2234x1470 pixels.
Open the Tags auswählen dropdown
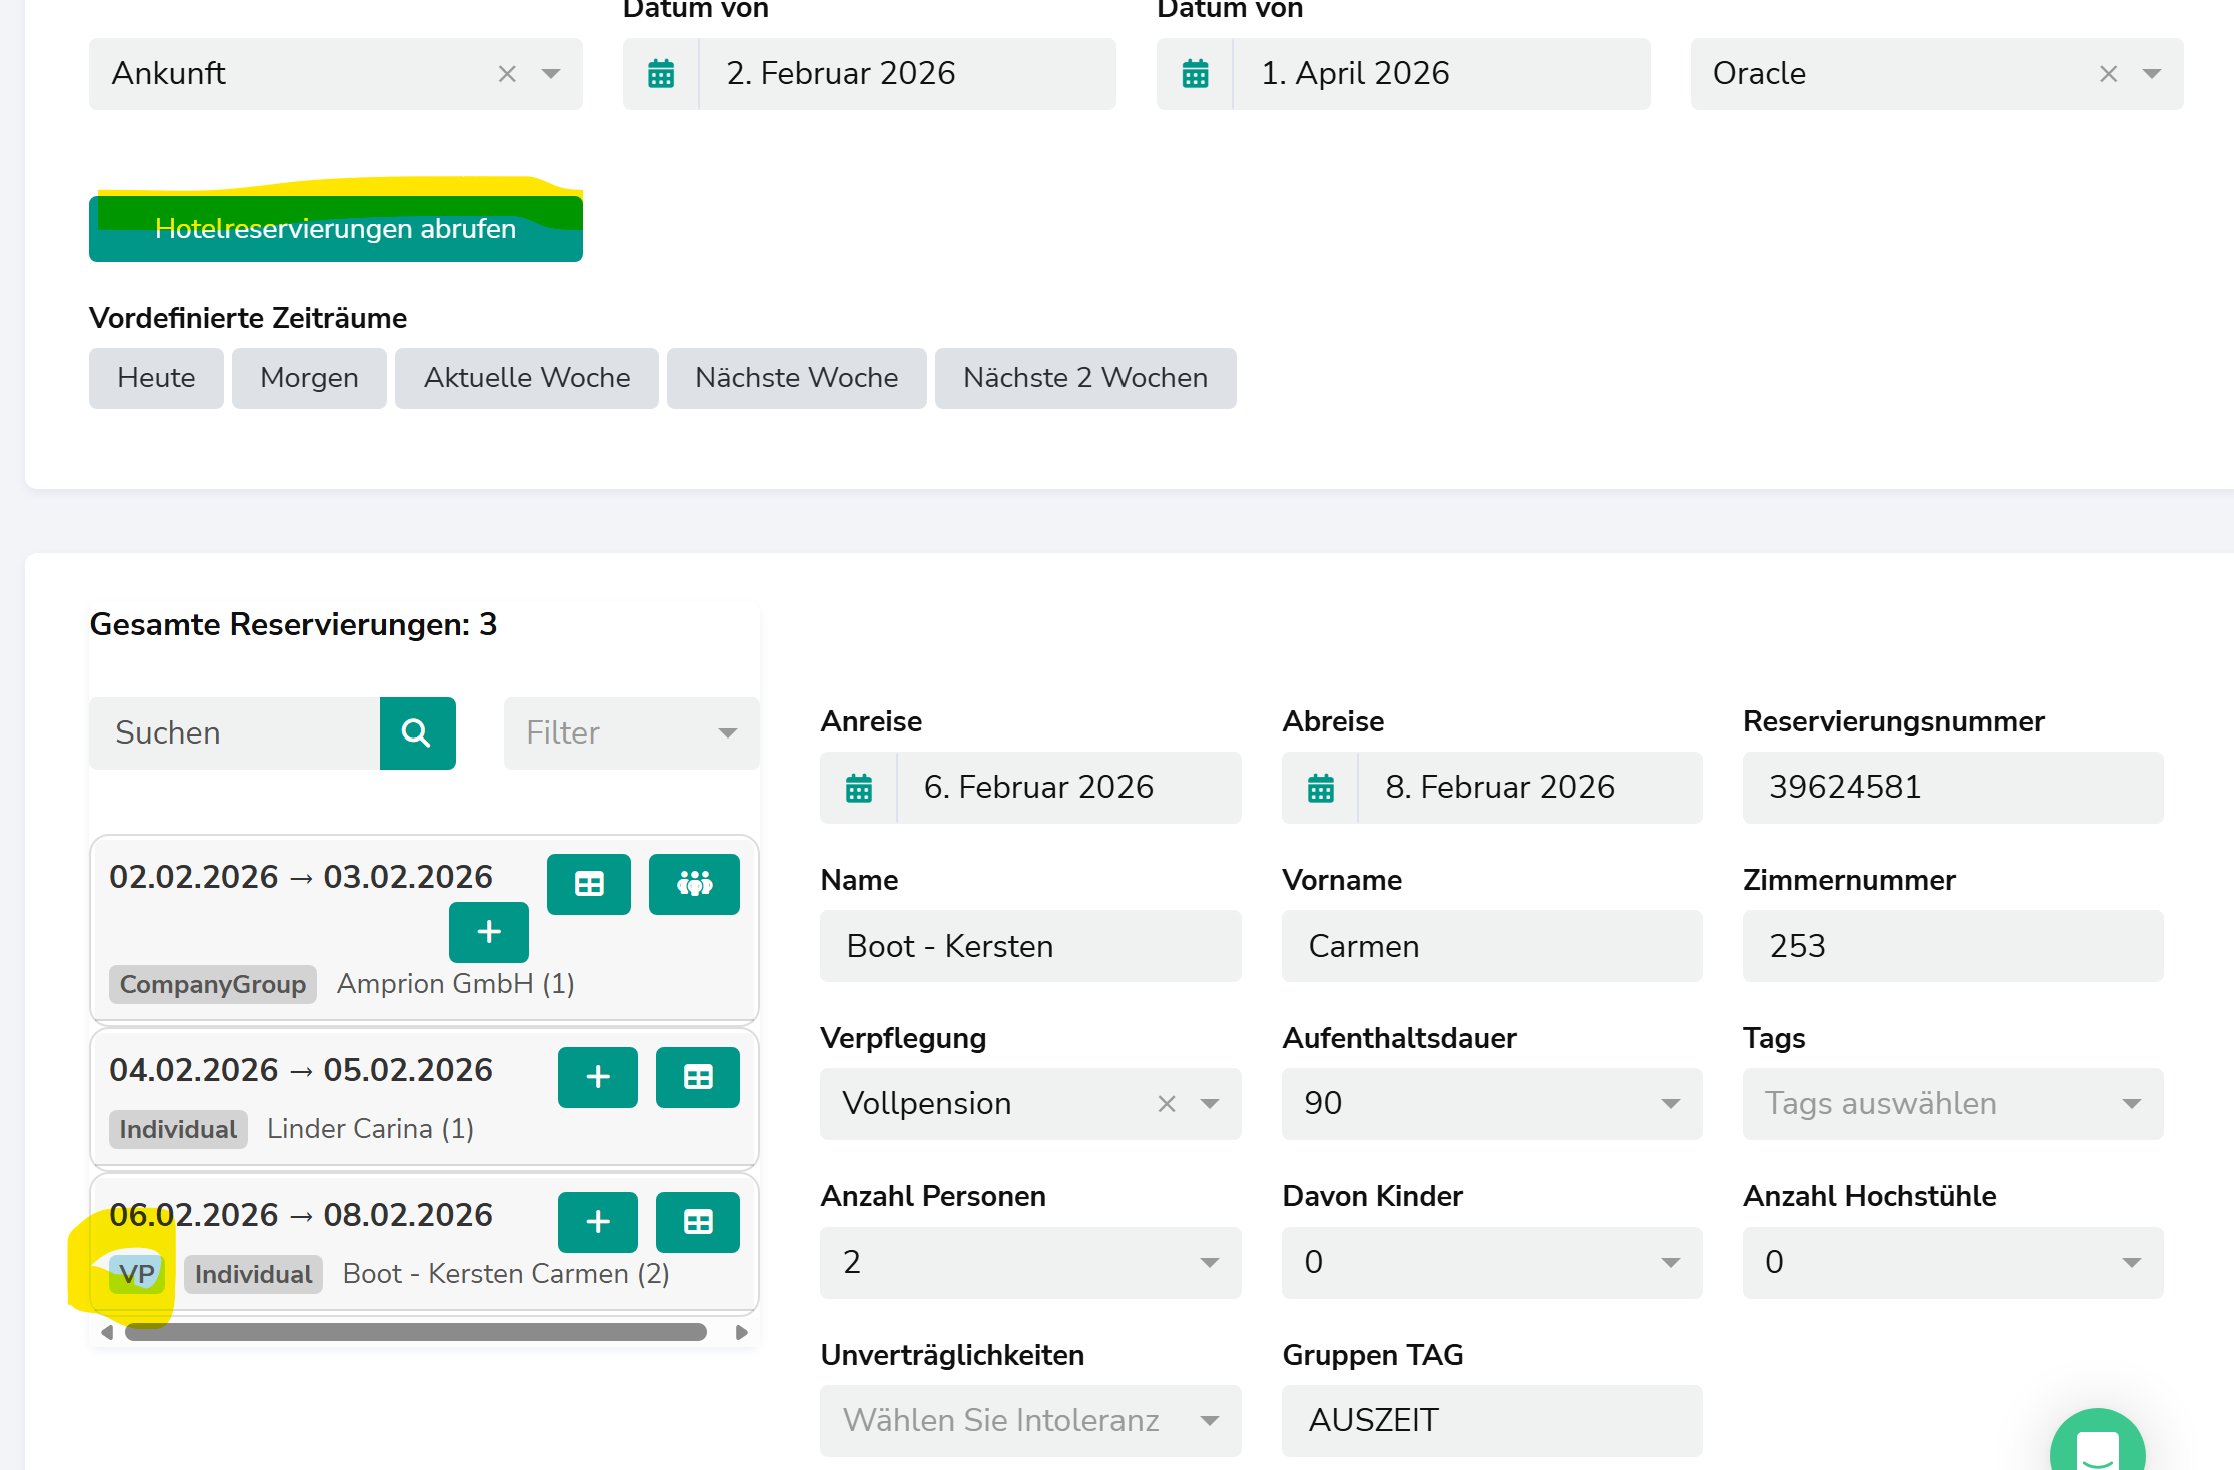[x=1953, y=1104]
